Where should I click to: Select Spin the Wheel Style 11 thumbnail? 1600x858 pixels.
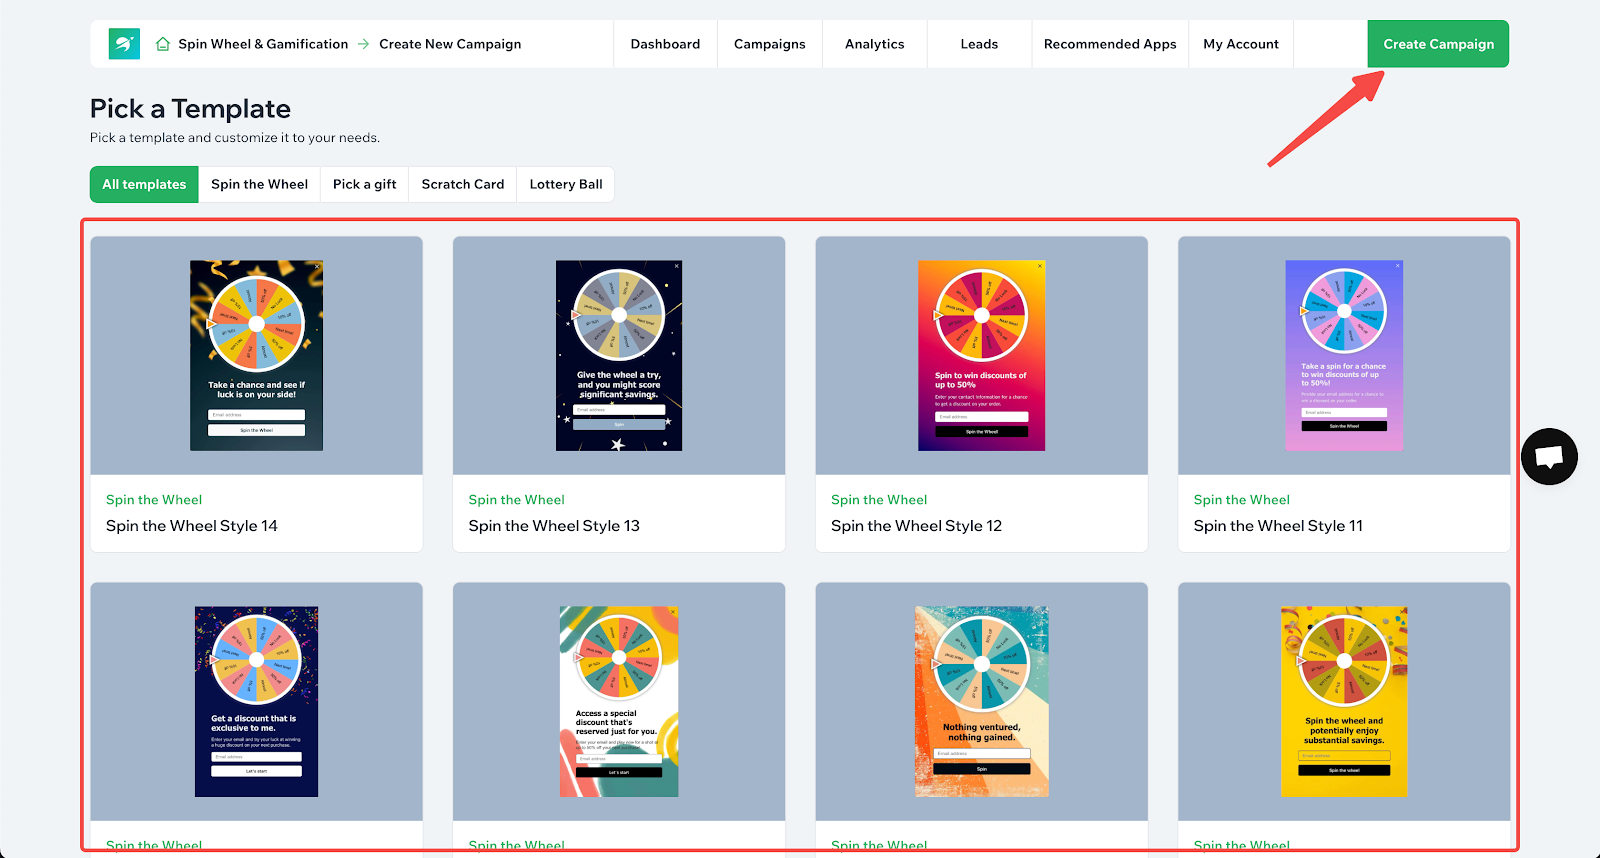coord(1344,356)
